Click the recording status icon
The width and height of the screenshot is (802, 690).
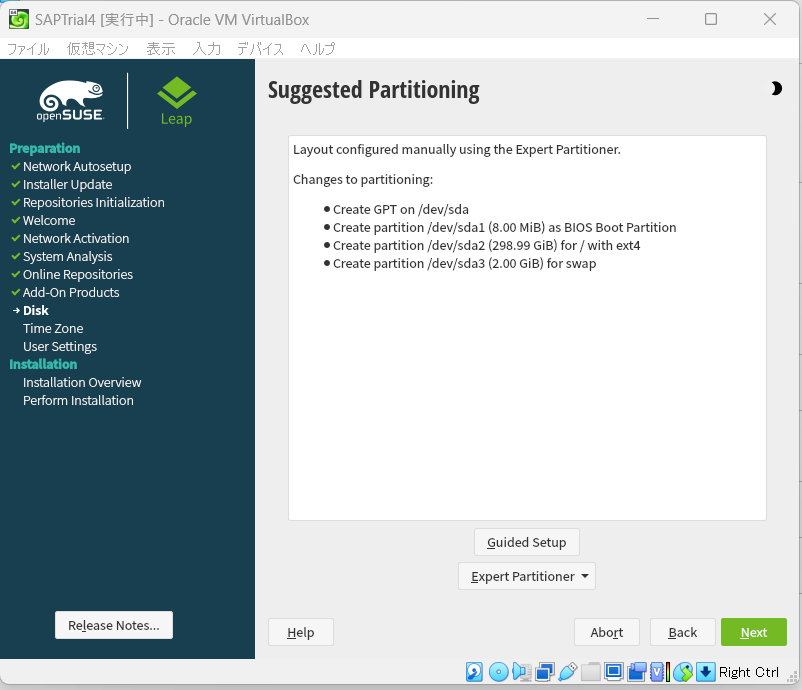click(x=637, y=672)
